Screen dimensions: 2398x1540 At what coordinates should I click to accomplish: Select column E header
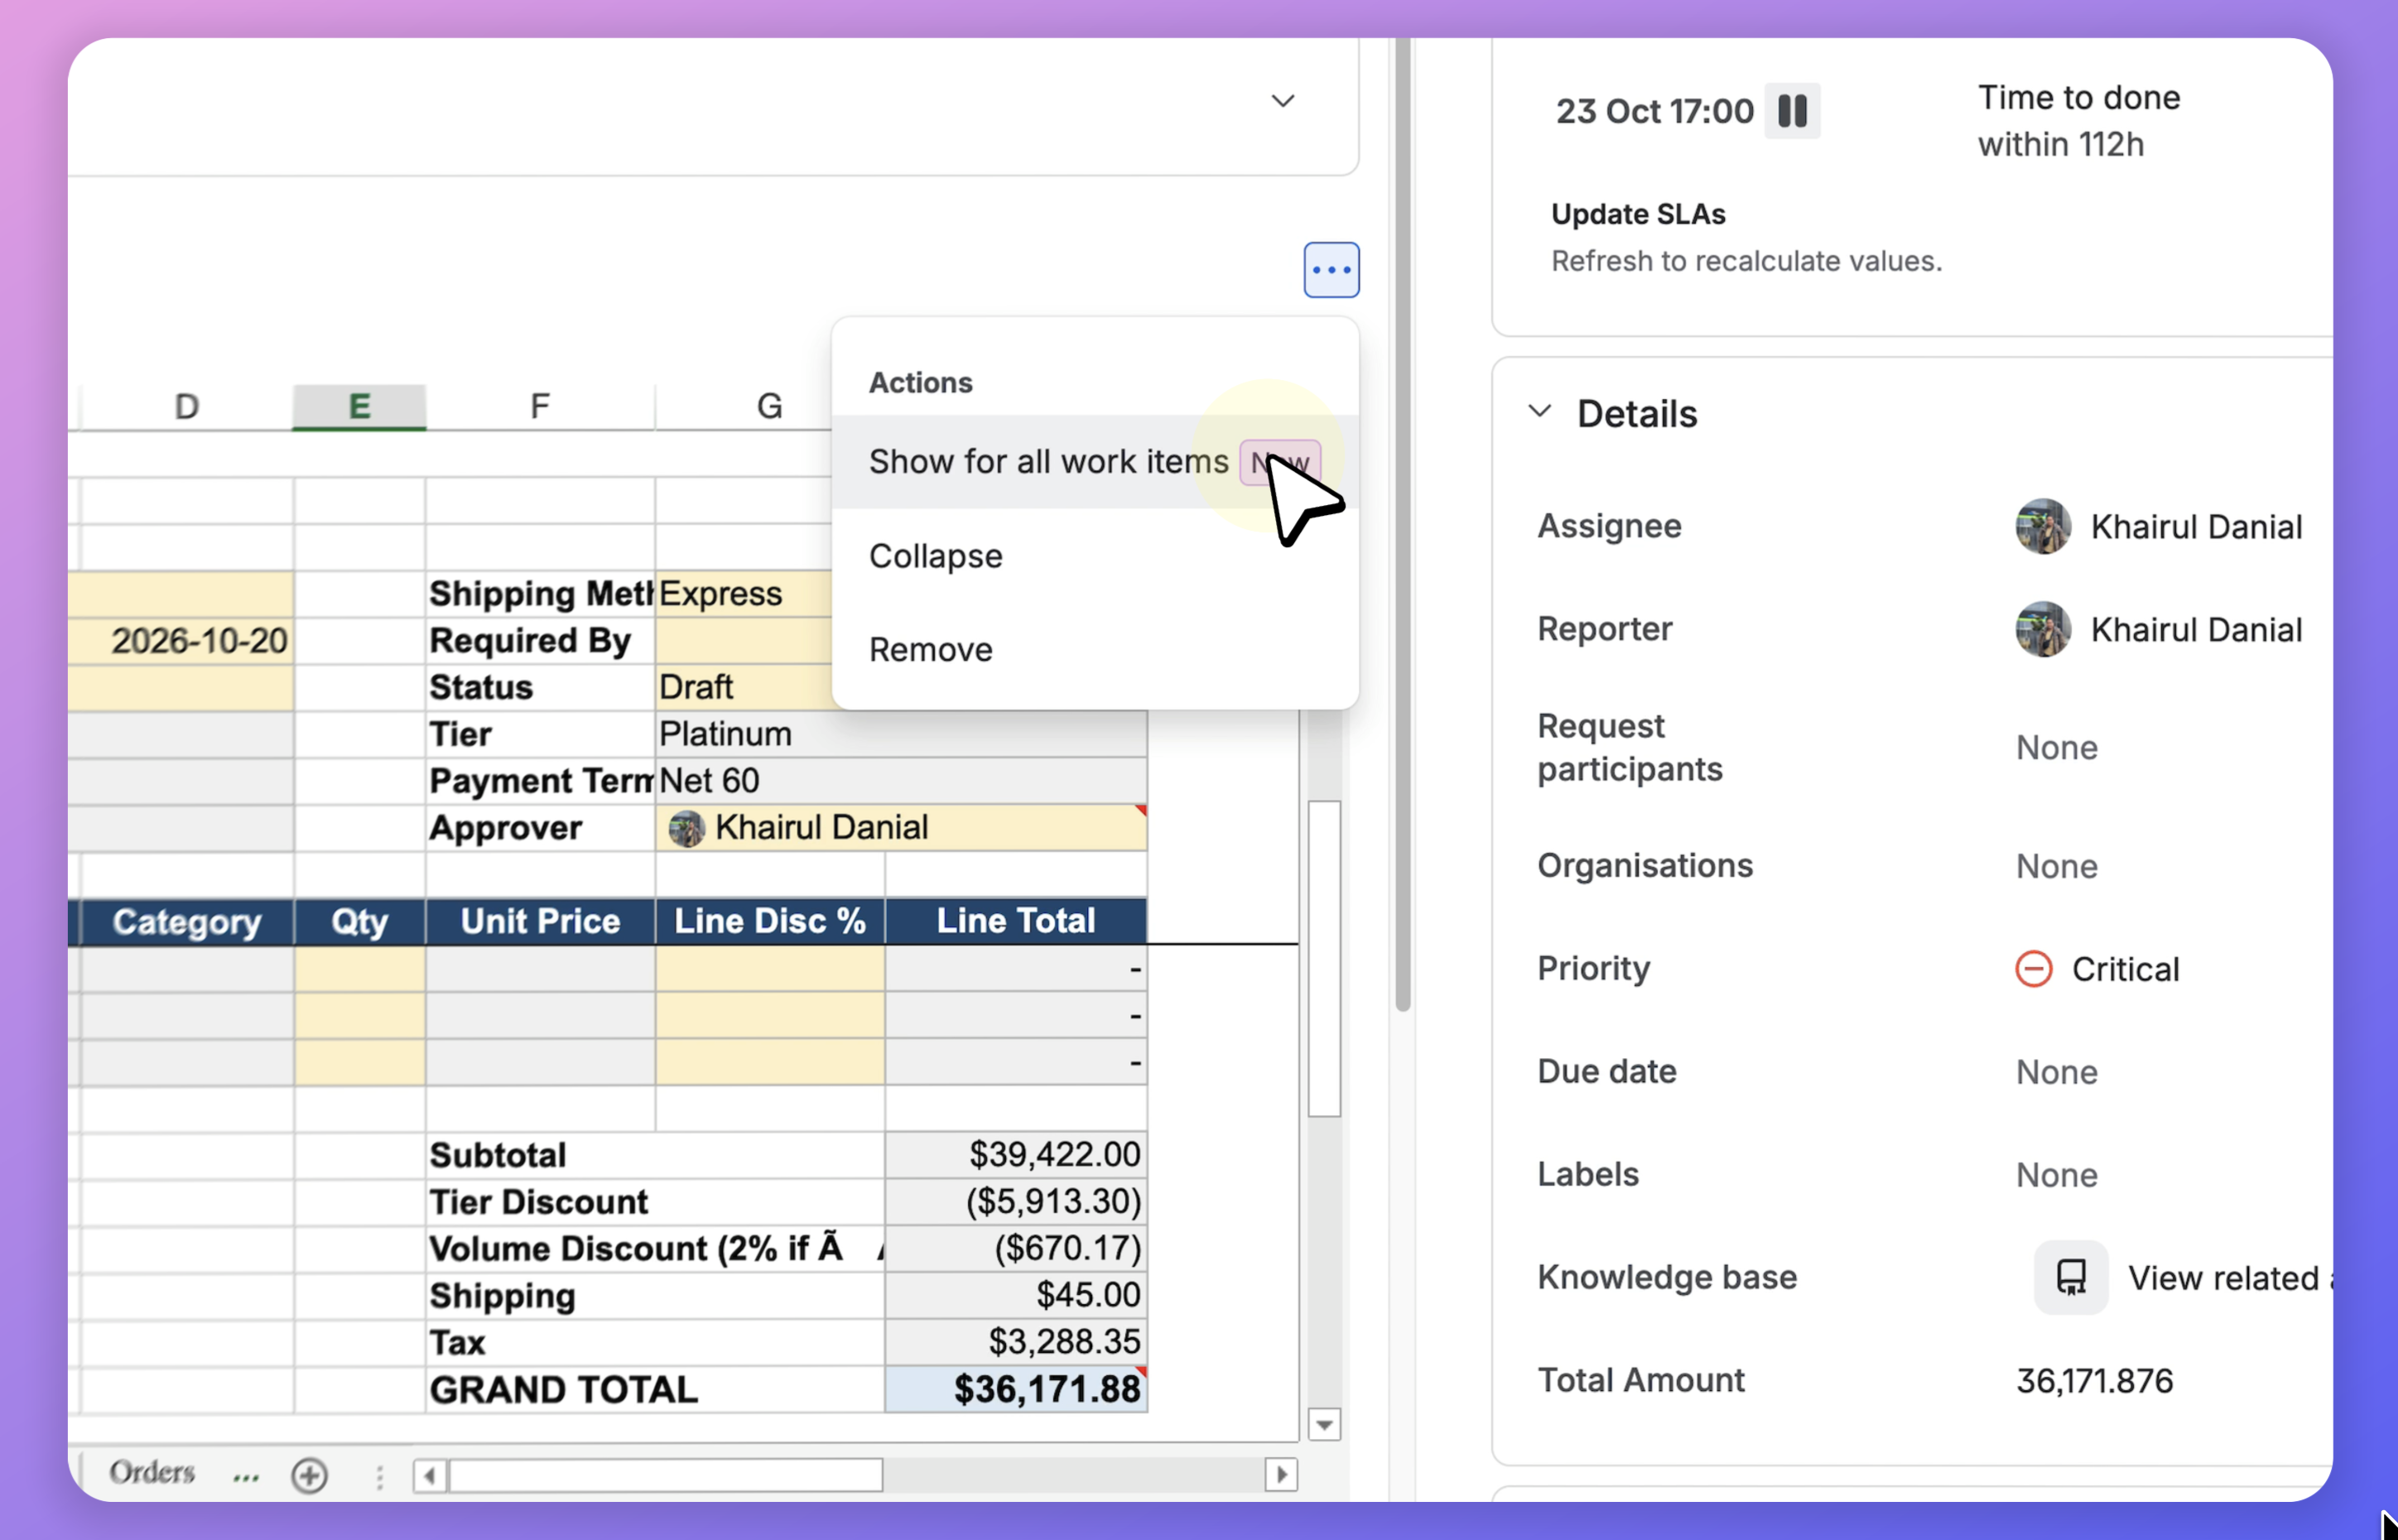pyautogui.click(x=359, y=406)
